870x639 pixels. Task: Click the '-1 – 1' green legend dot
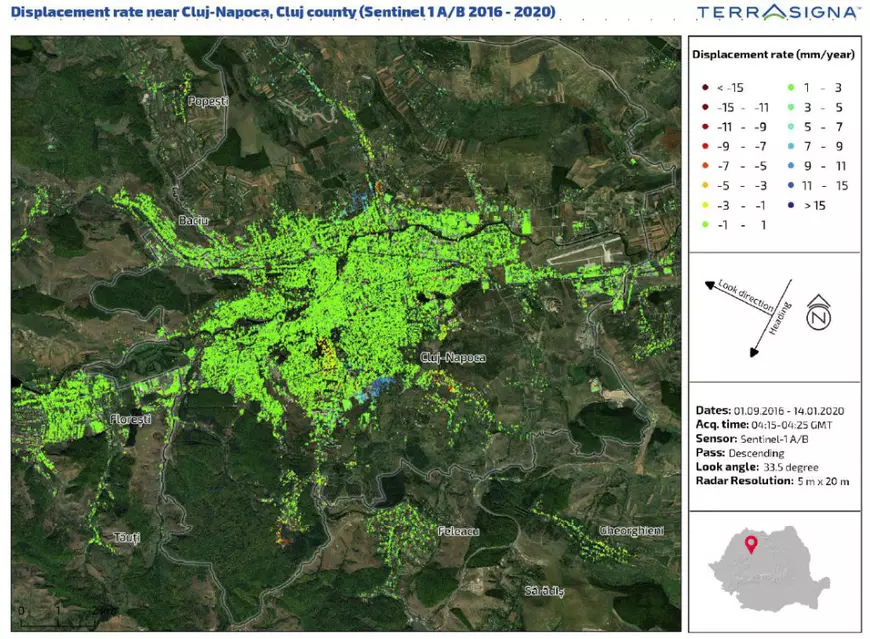[706, 225]
